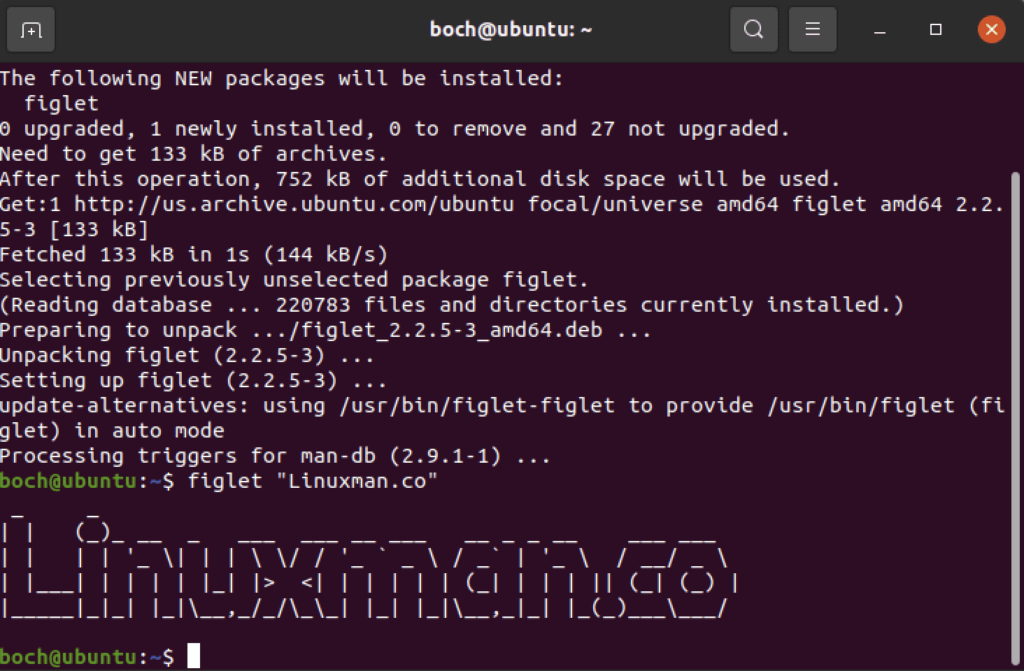Click the figlet "Linuxman.co" command text
1024x671 pixels.
point(312,482)
